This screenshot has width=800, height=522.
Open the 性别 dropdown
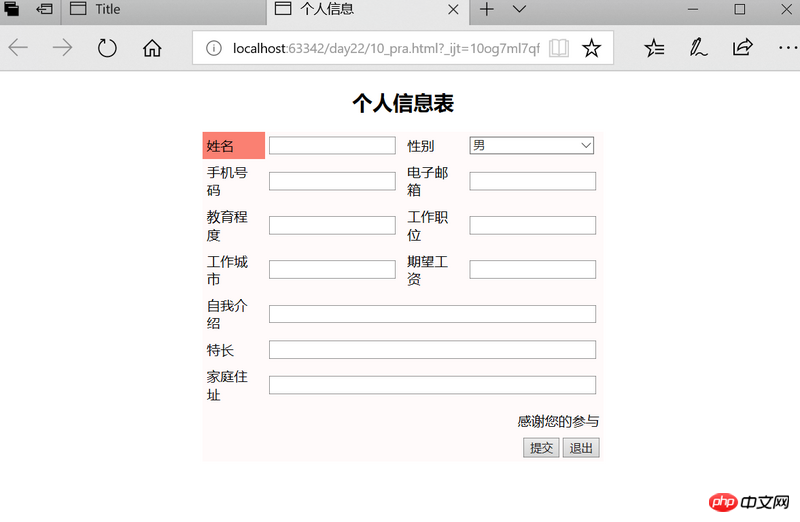532,145
